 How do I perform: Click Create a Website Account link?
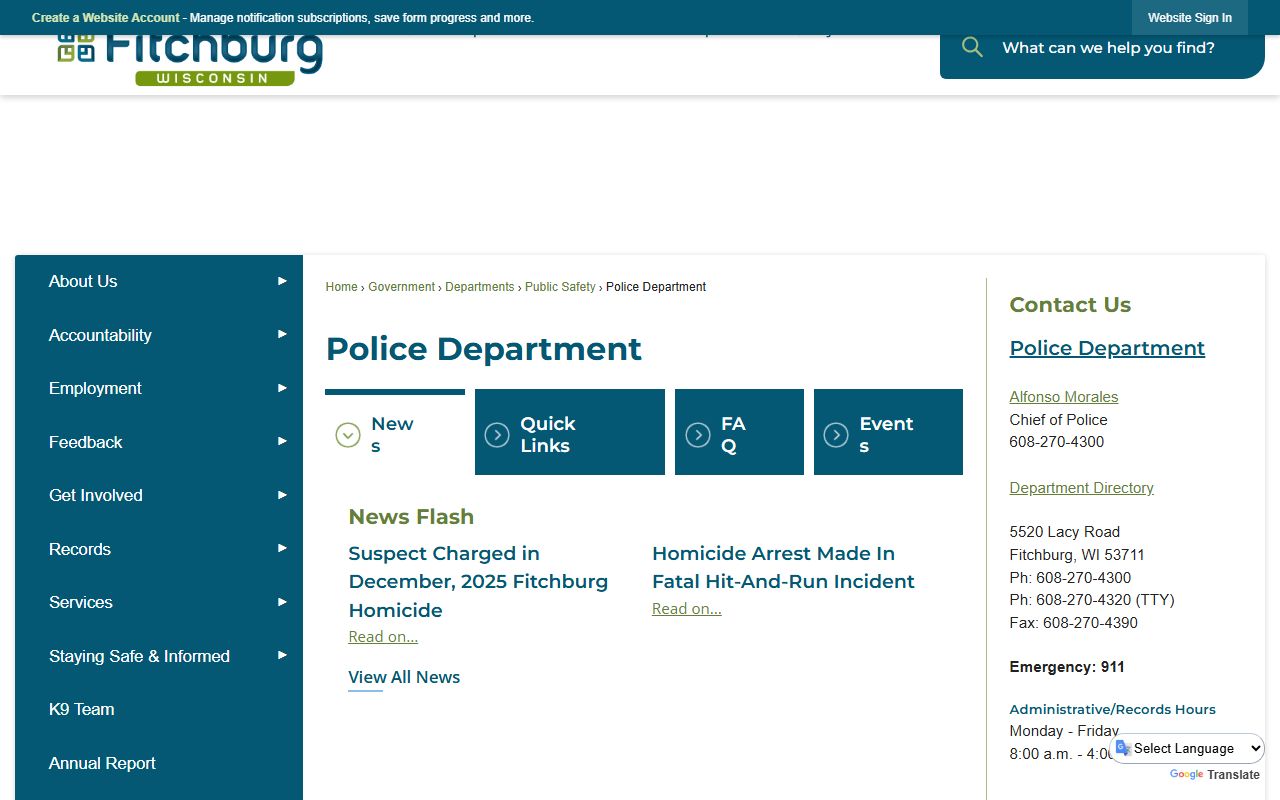click(106, 18)
